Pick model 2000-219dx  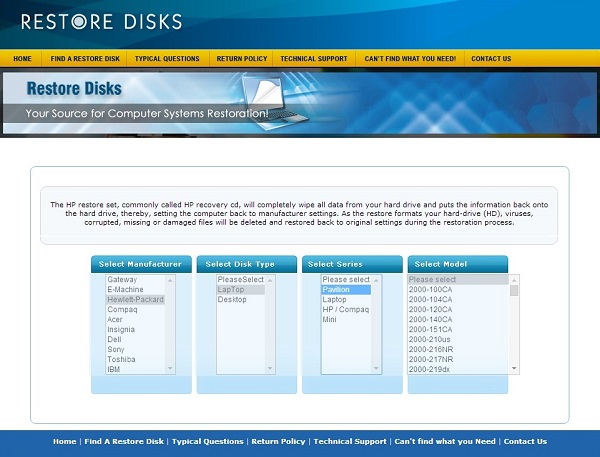(x=458, y=369)
